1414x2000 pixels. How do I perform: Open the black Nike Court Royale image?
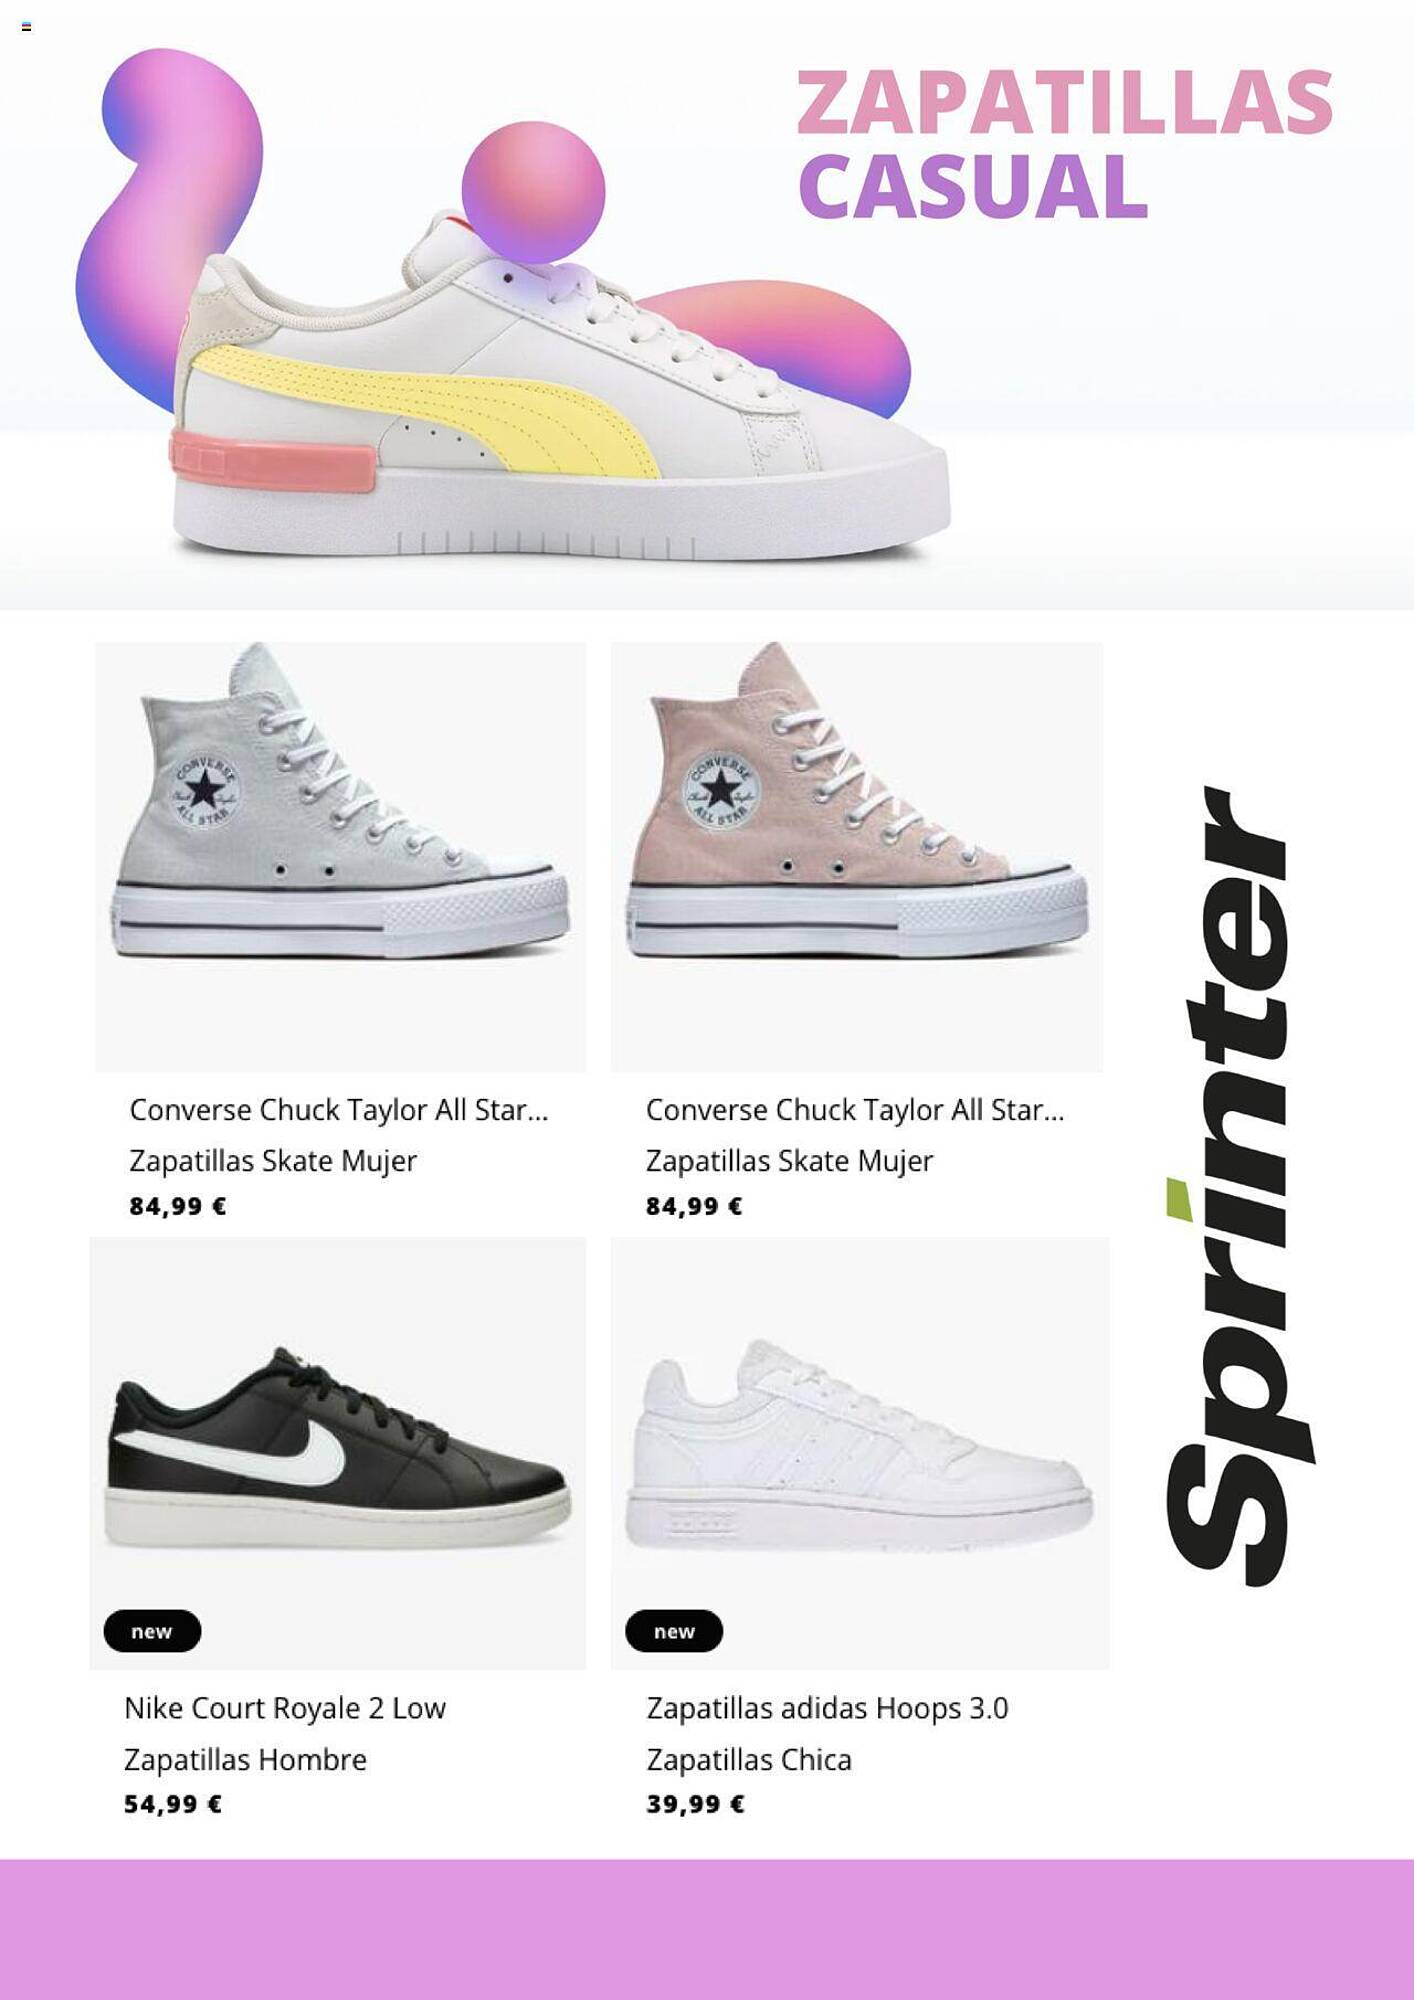coord(338,1453)
